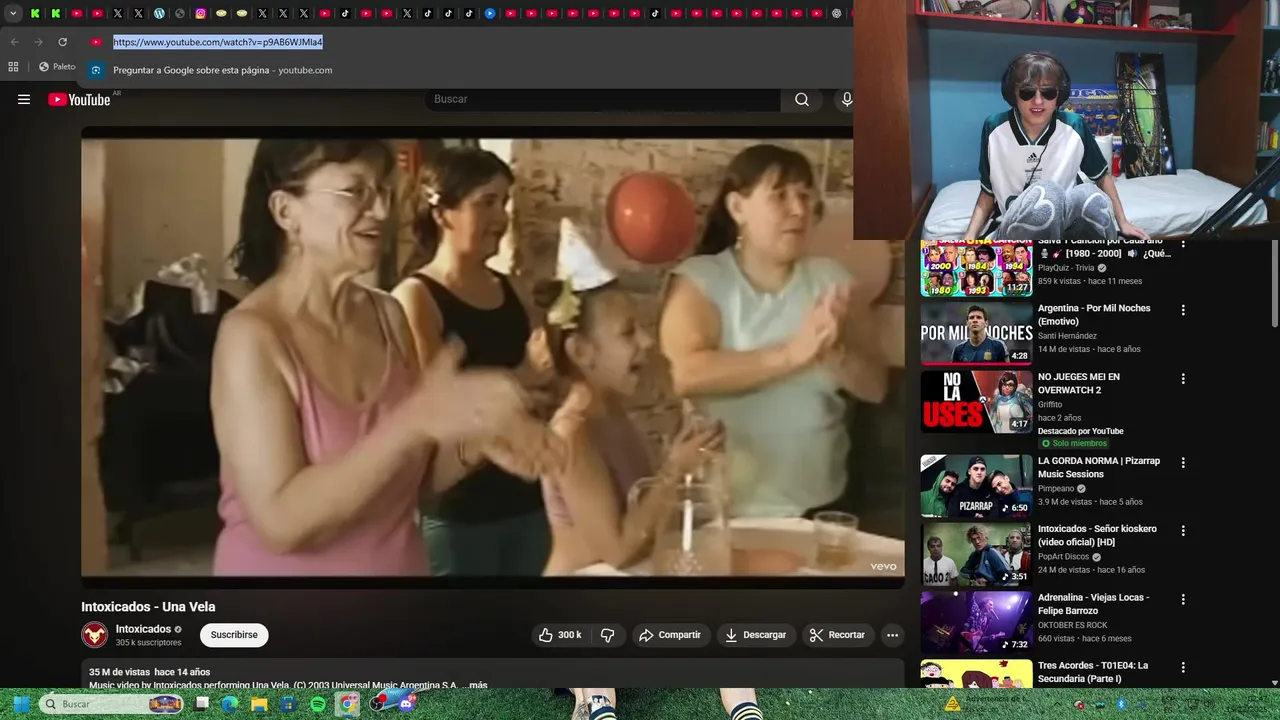Click the Recortar clip button

[x=837, y=635]
